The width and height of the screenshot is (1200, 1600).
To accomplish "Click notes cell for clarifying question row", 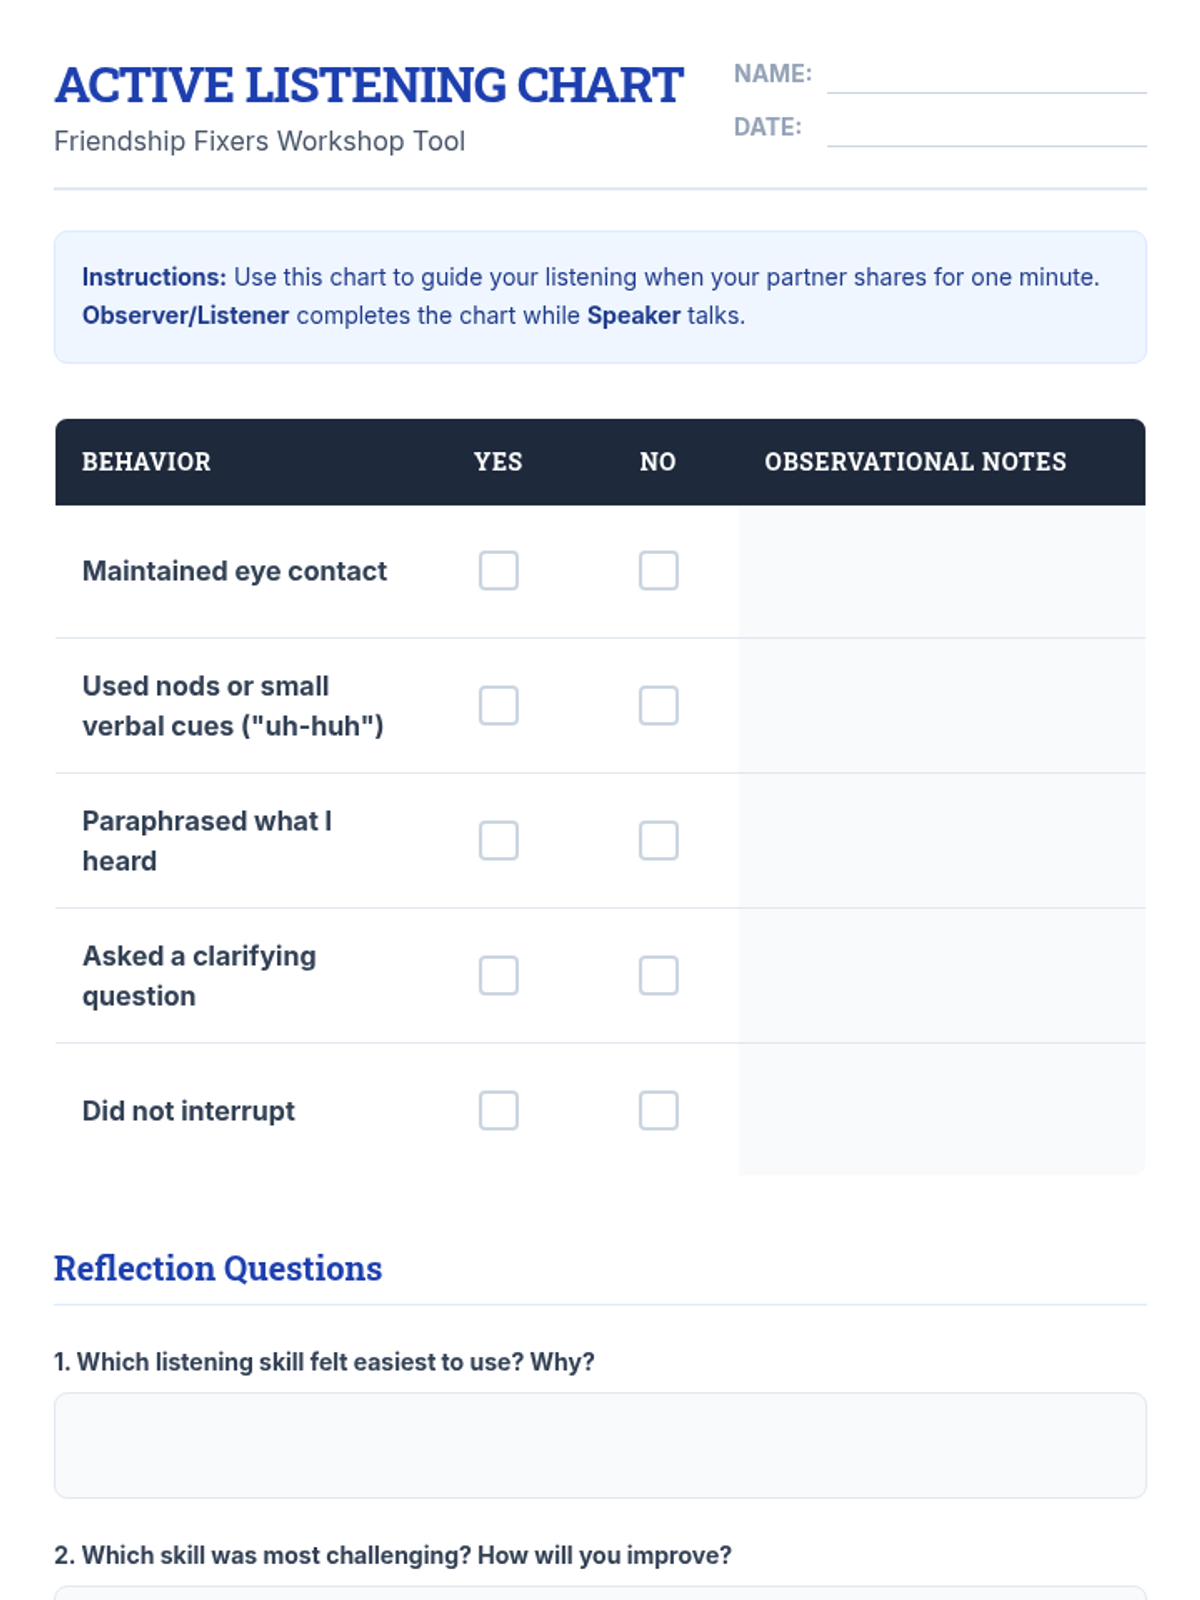I will coord(942,976).
